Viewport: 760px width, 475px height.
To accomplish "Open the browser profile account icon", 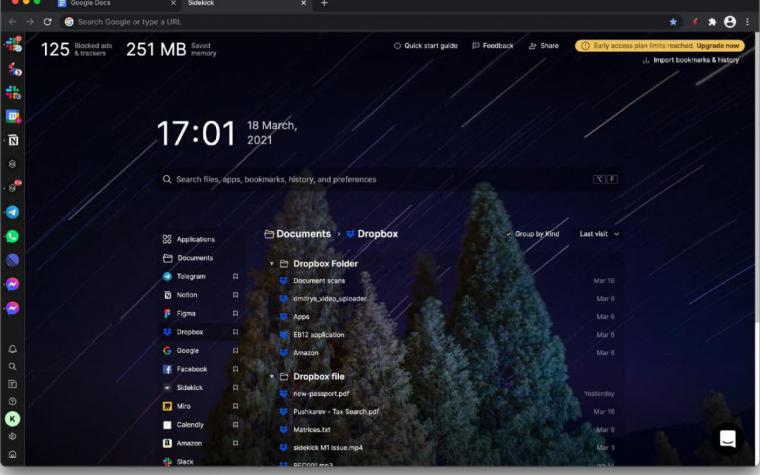I will coord(730,22).
